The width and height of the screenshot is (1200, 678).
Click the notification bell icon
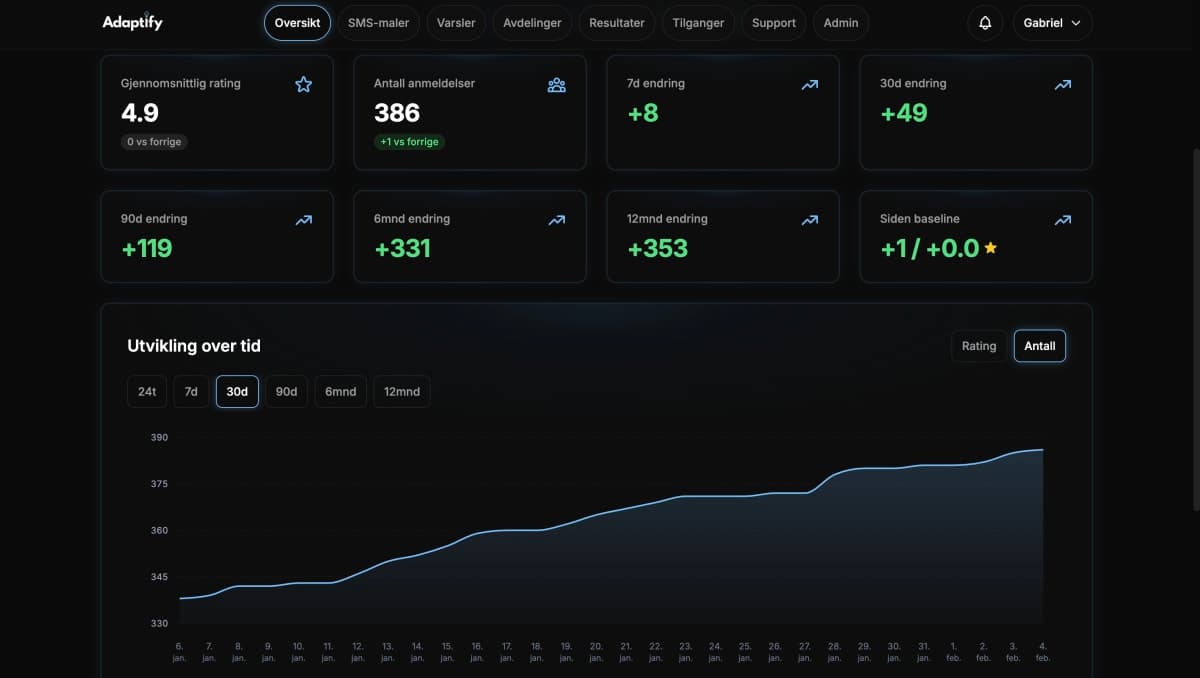[x=985, y=23]
